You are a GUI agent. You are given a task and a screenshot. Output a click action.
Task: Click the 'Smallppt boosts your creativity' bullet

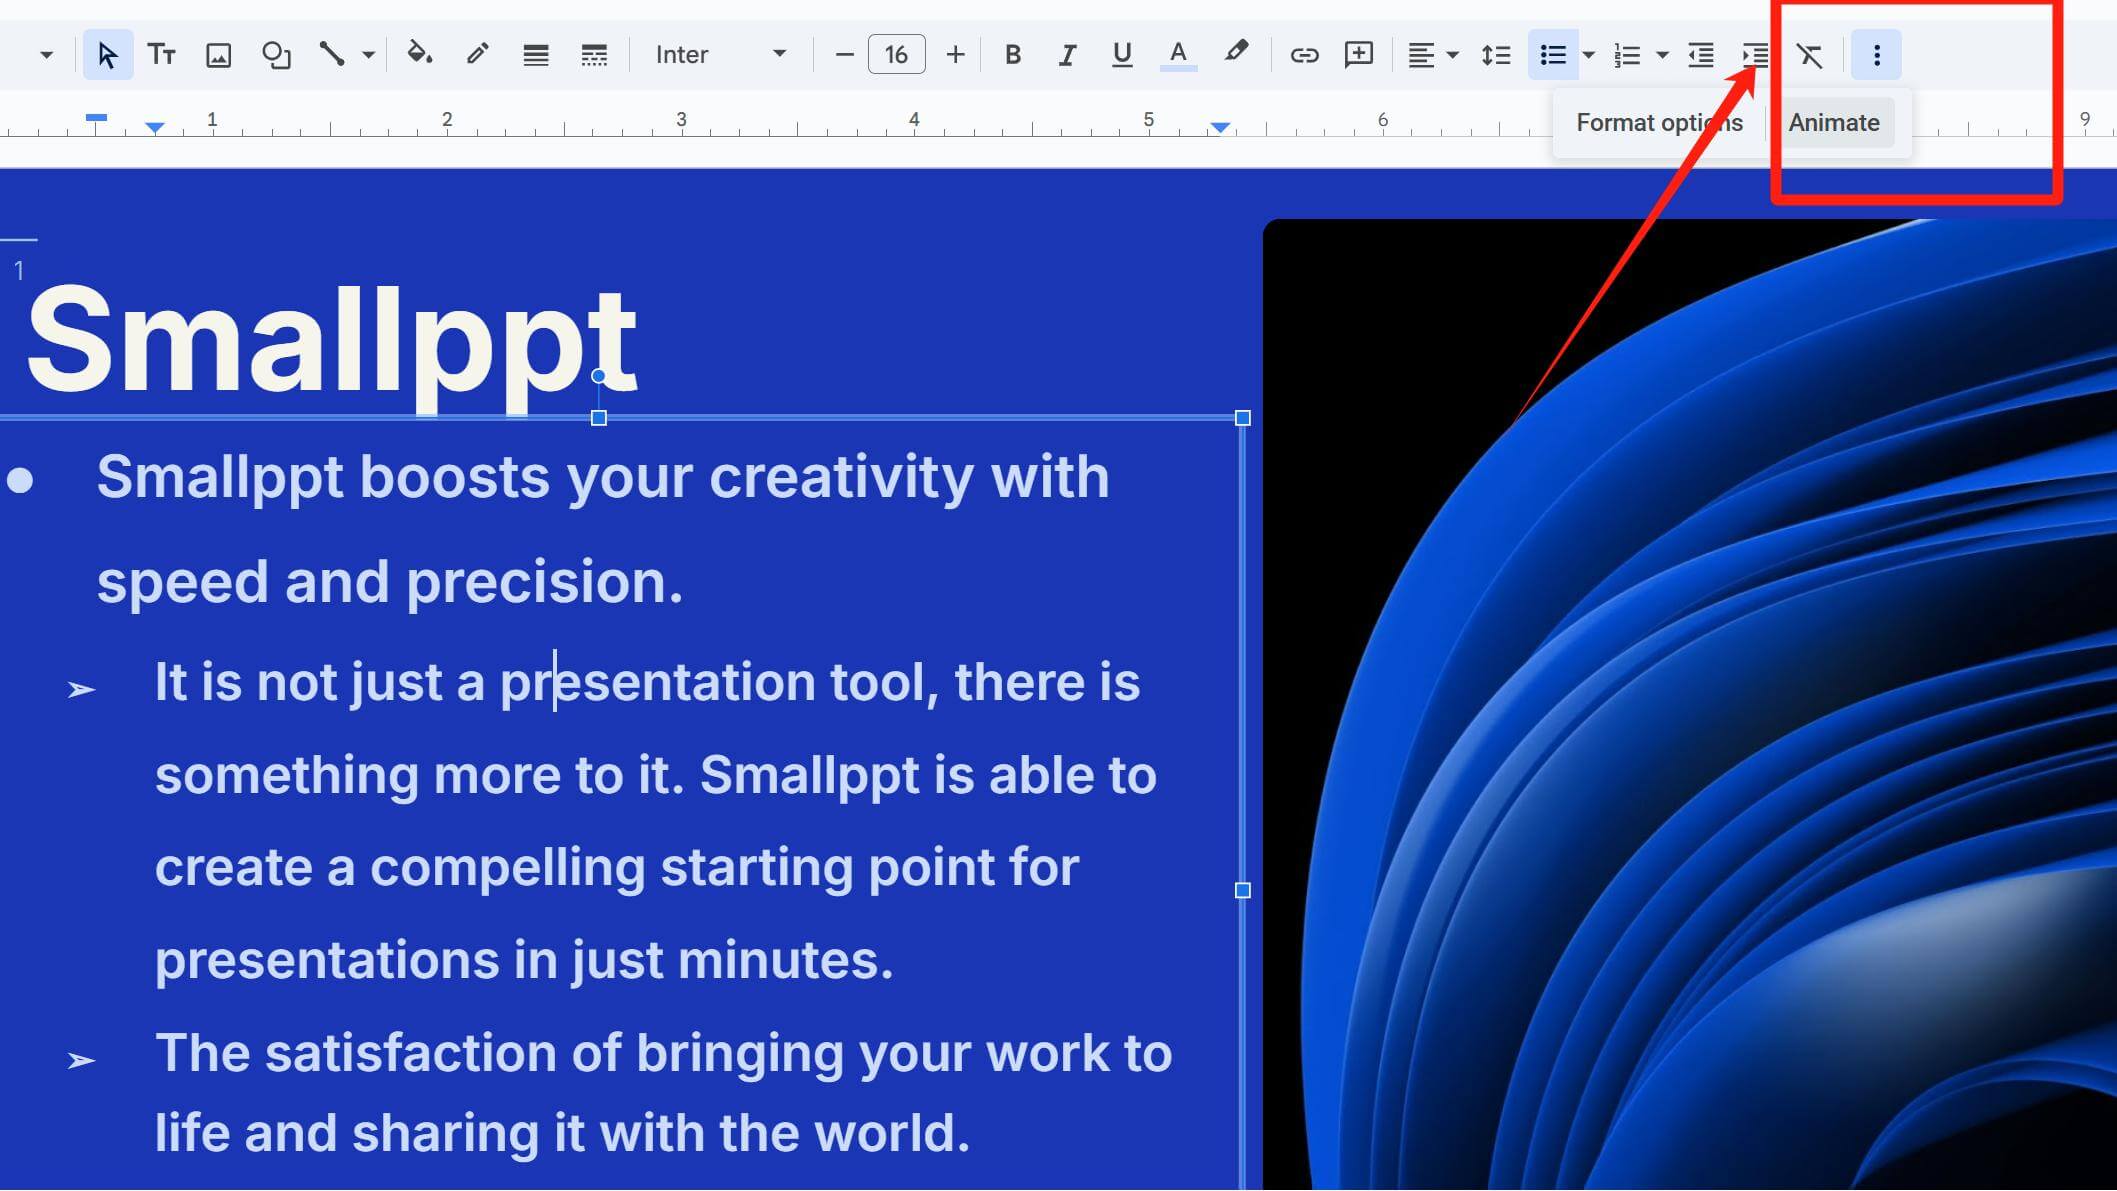point(603,477)
